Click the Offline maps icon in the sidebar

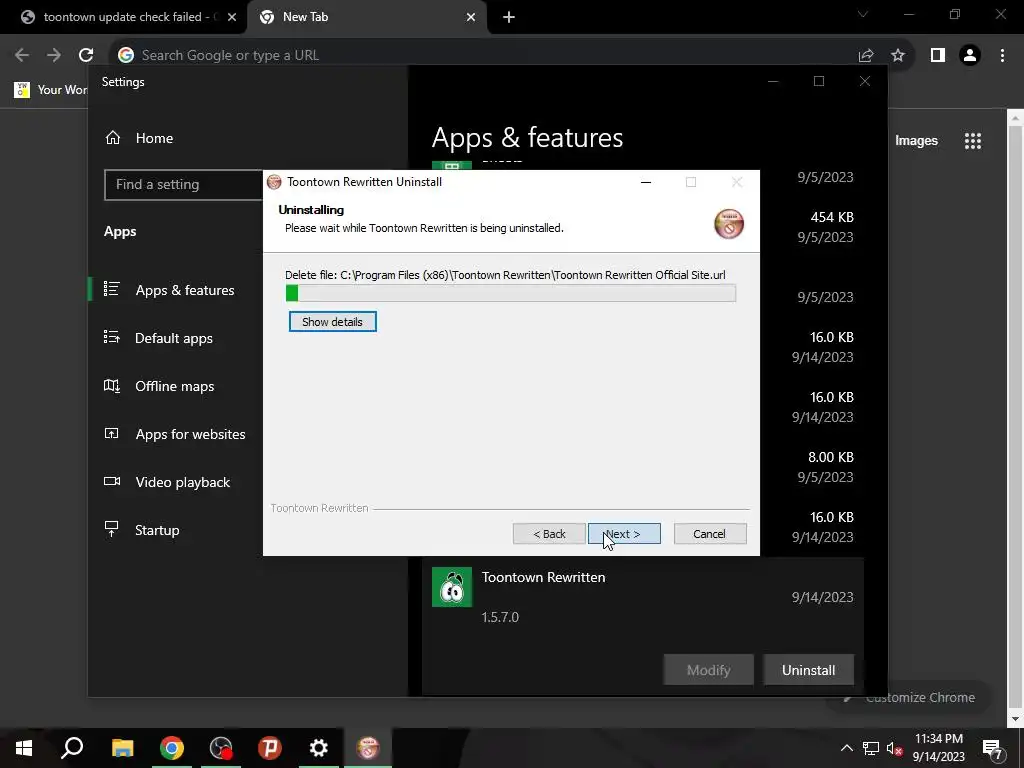pyautogui.click(x=112, y=385)
